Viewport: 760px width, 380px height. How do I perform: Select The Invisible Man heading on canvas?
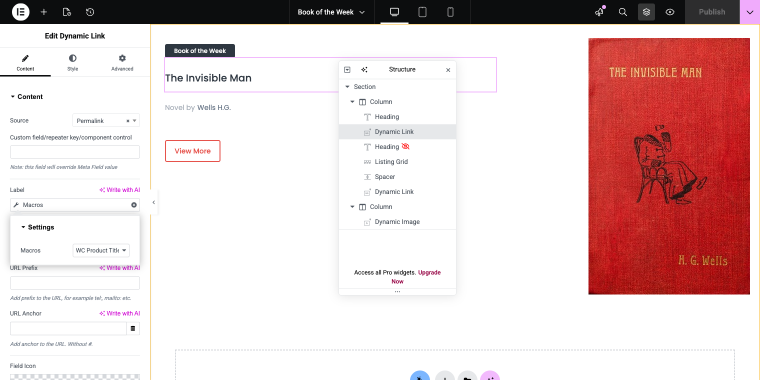(x=208, y=78)
